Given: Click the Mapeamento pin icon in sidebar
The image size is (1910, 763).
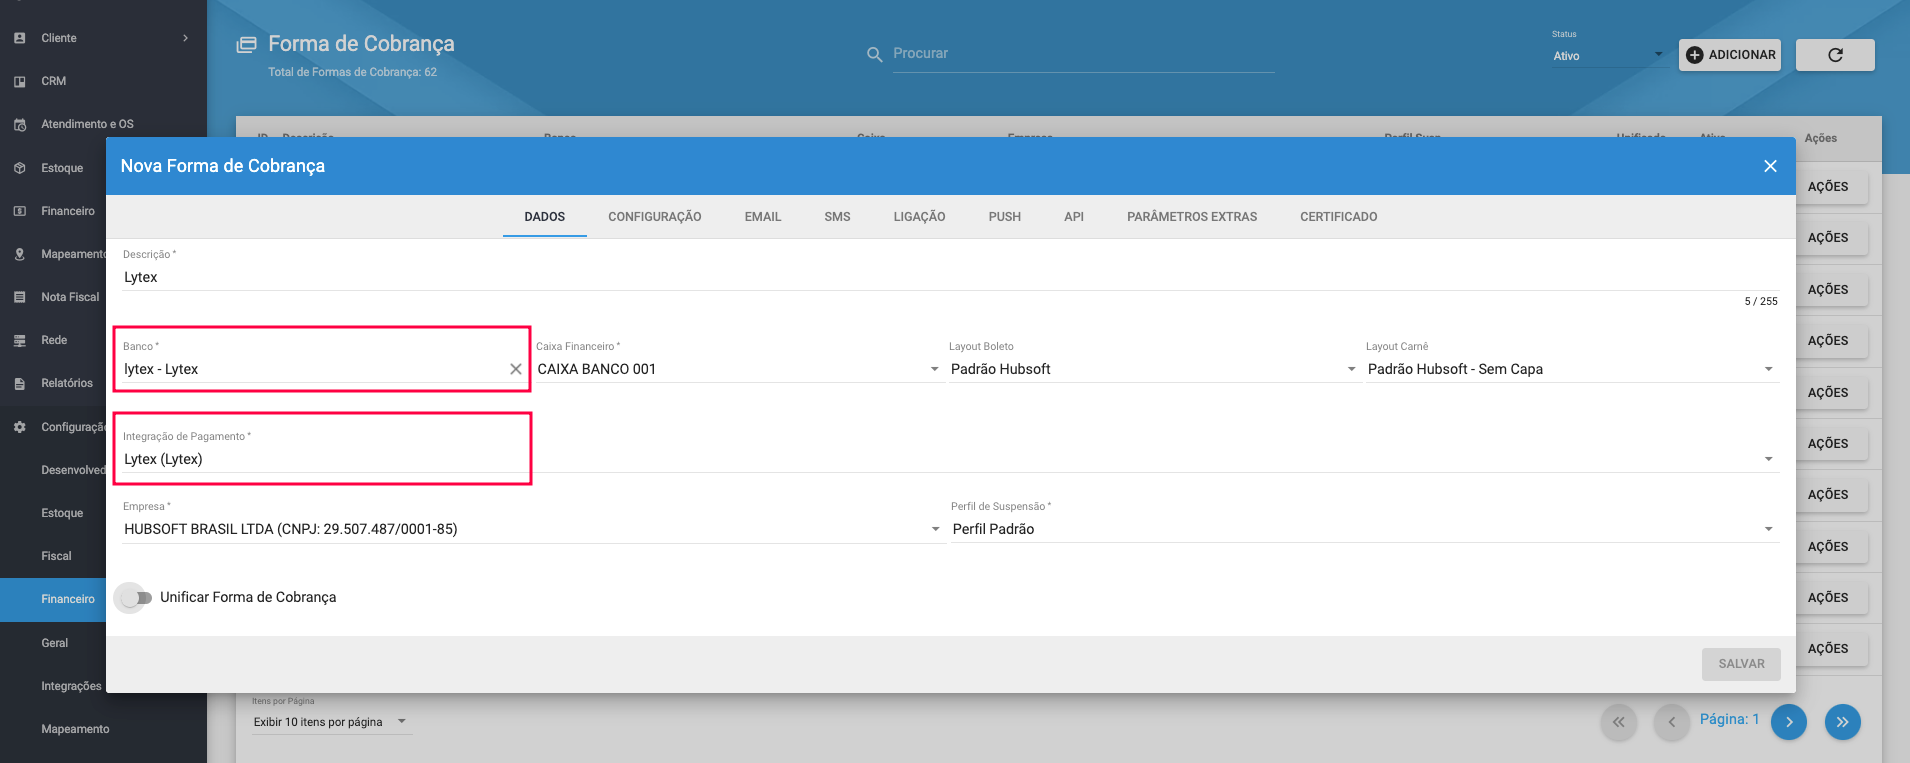Looking at the screenshot, I should (19, 254).
